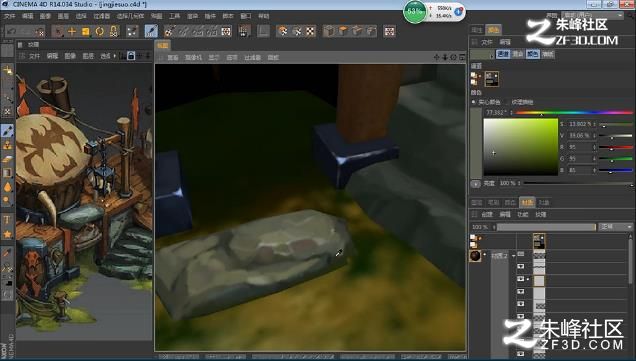Select the Eraser tool in left toolbox
636x361 pixels.
(7, 159)
